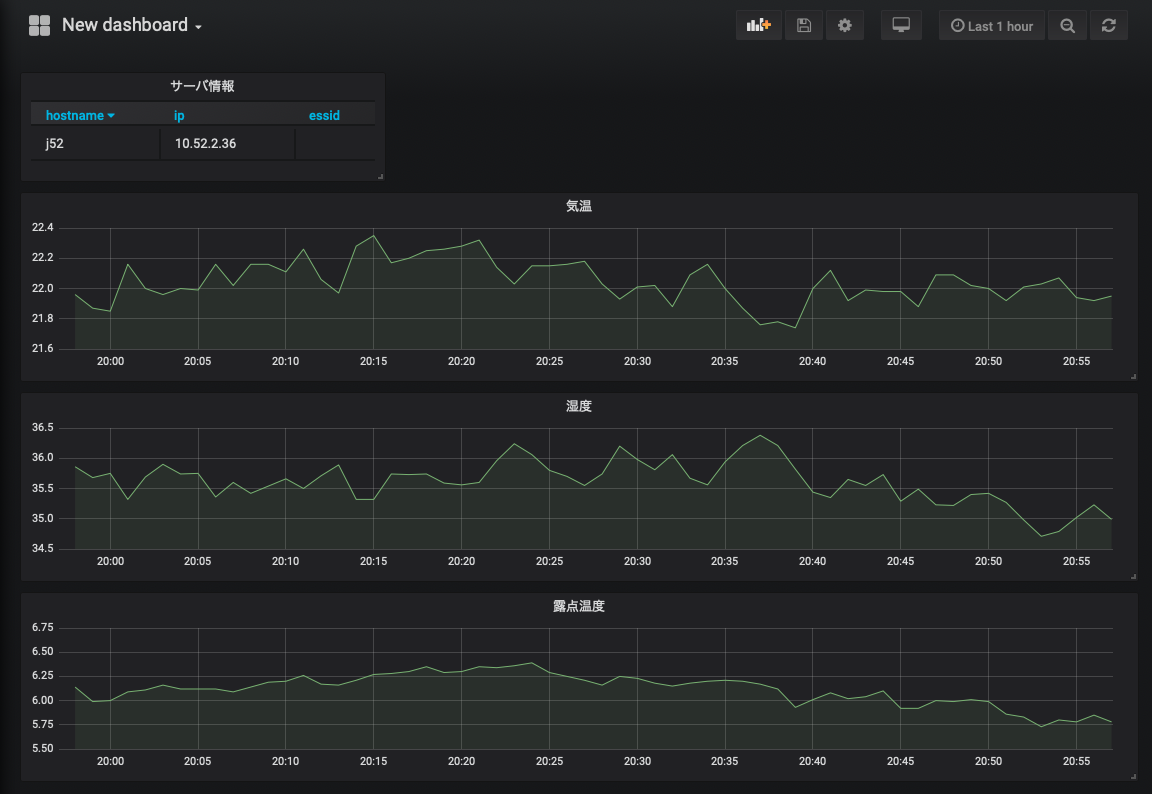Sort table by ip column header
The width and height of the screenshot is (1152, 794).
pyautogui.click(x=180, y=116)
